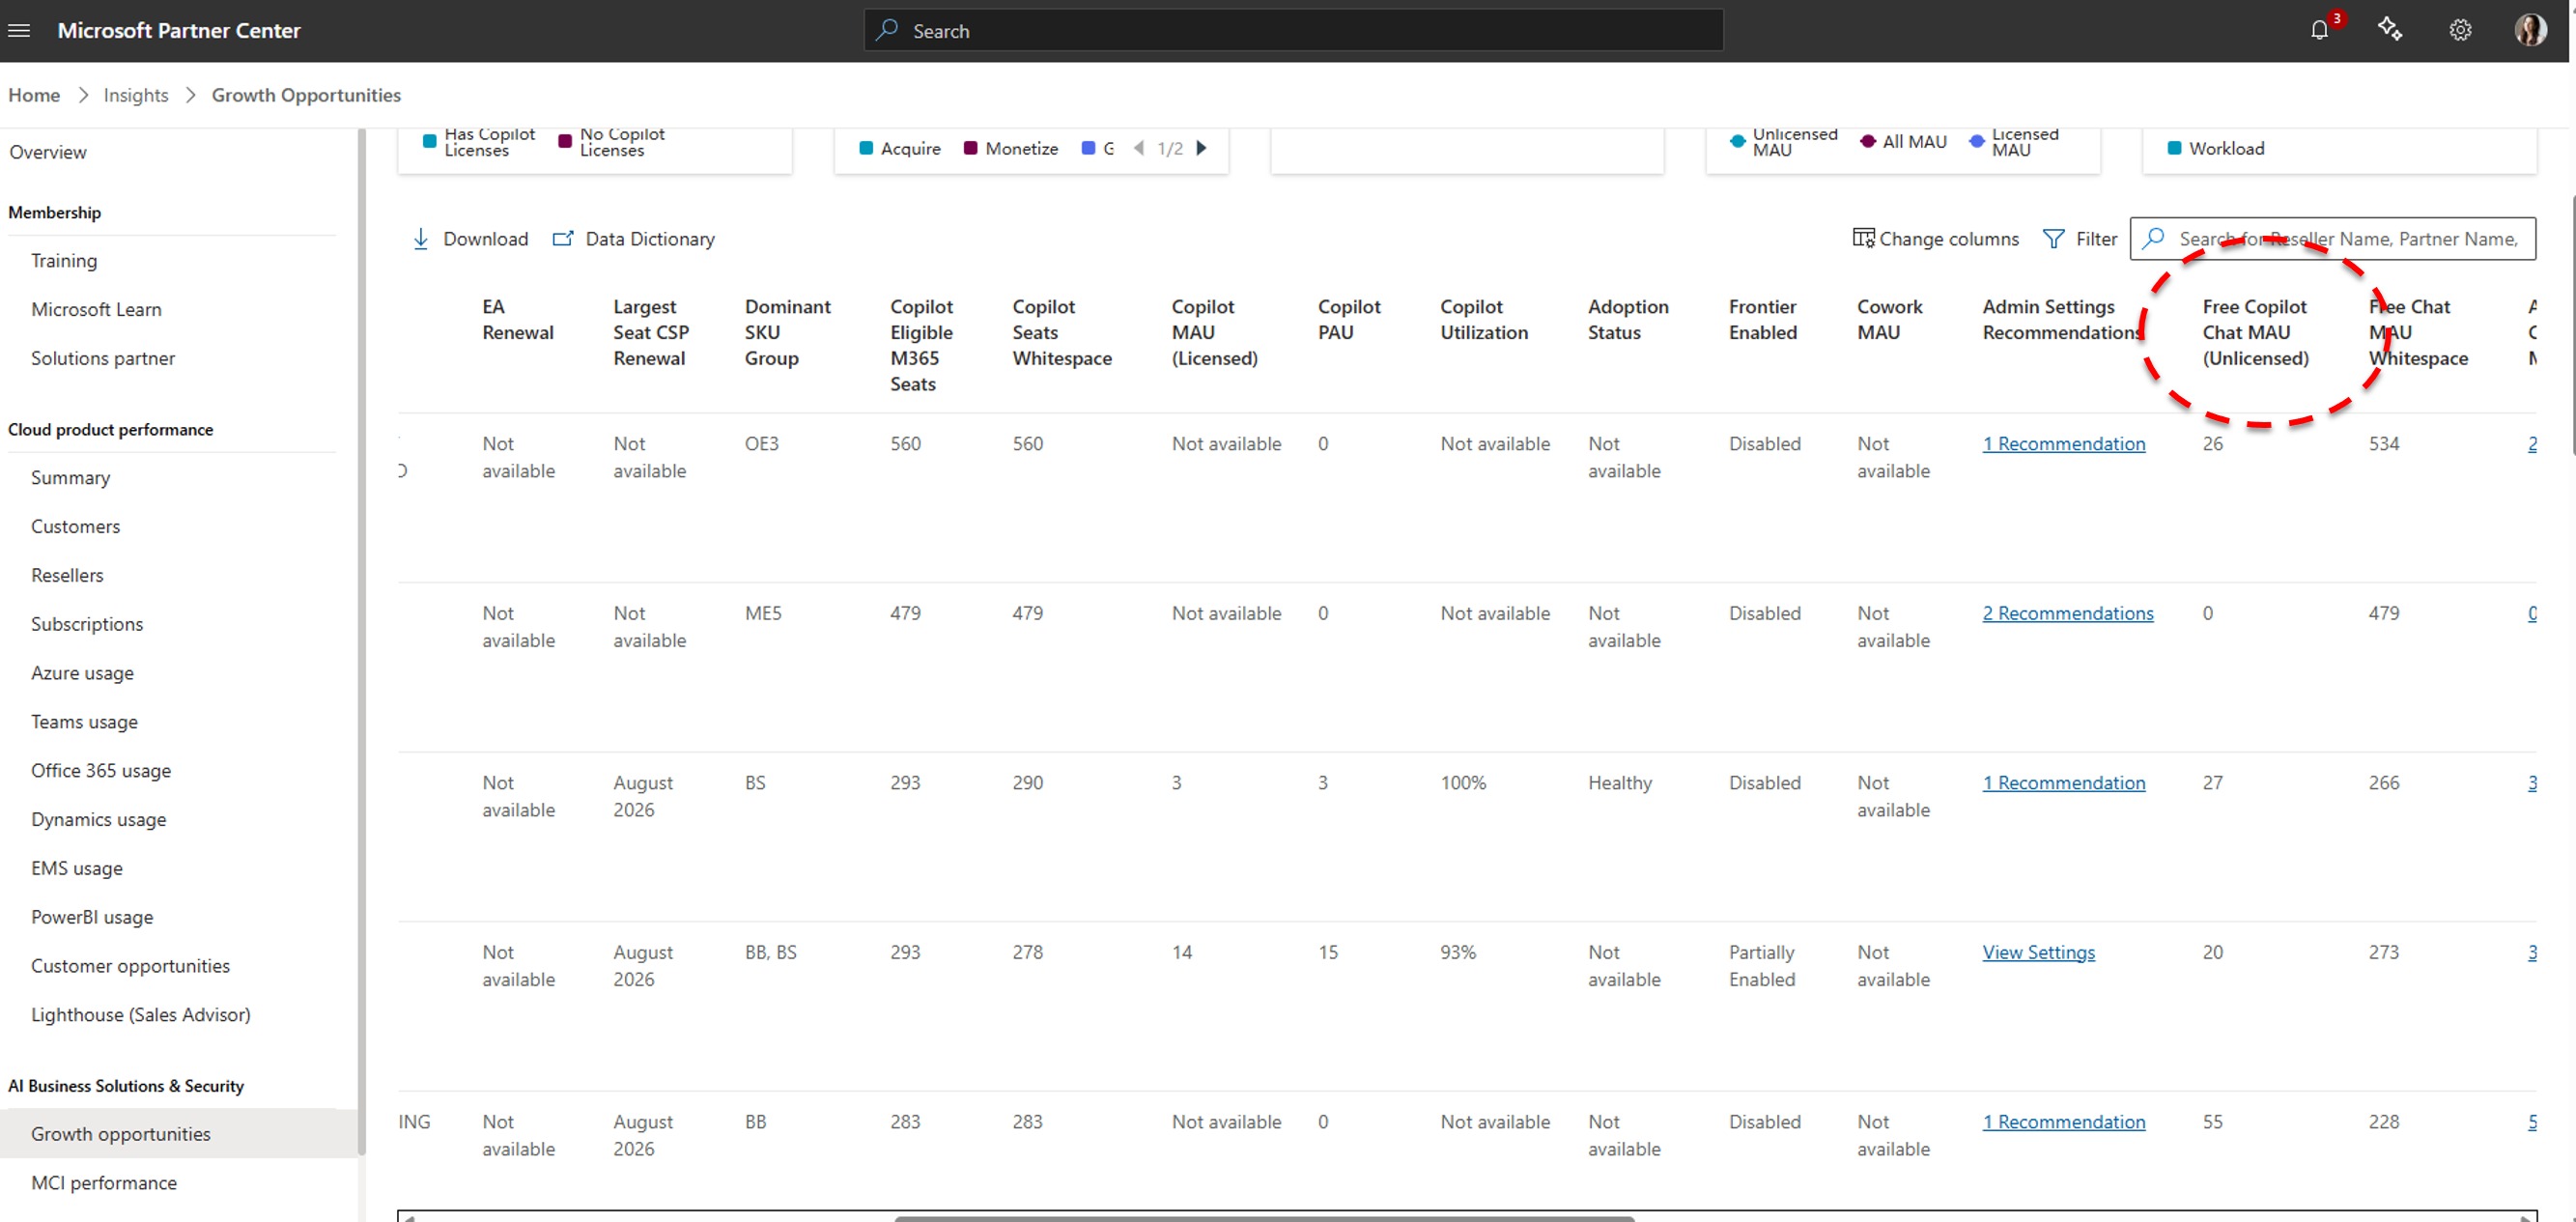This screenshot has height=1222, width=2576.
Task: Click the Copilot sparkle icon
Action: (2390, 30)
